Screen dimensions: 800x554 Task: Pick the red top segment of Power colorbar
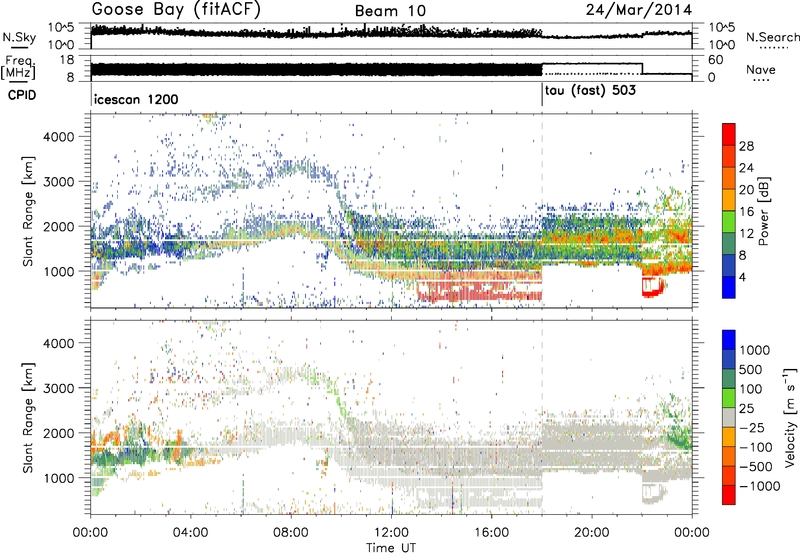729,134
